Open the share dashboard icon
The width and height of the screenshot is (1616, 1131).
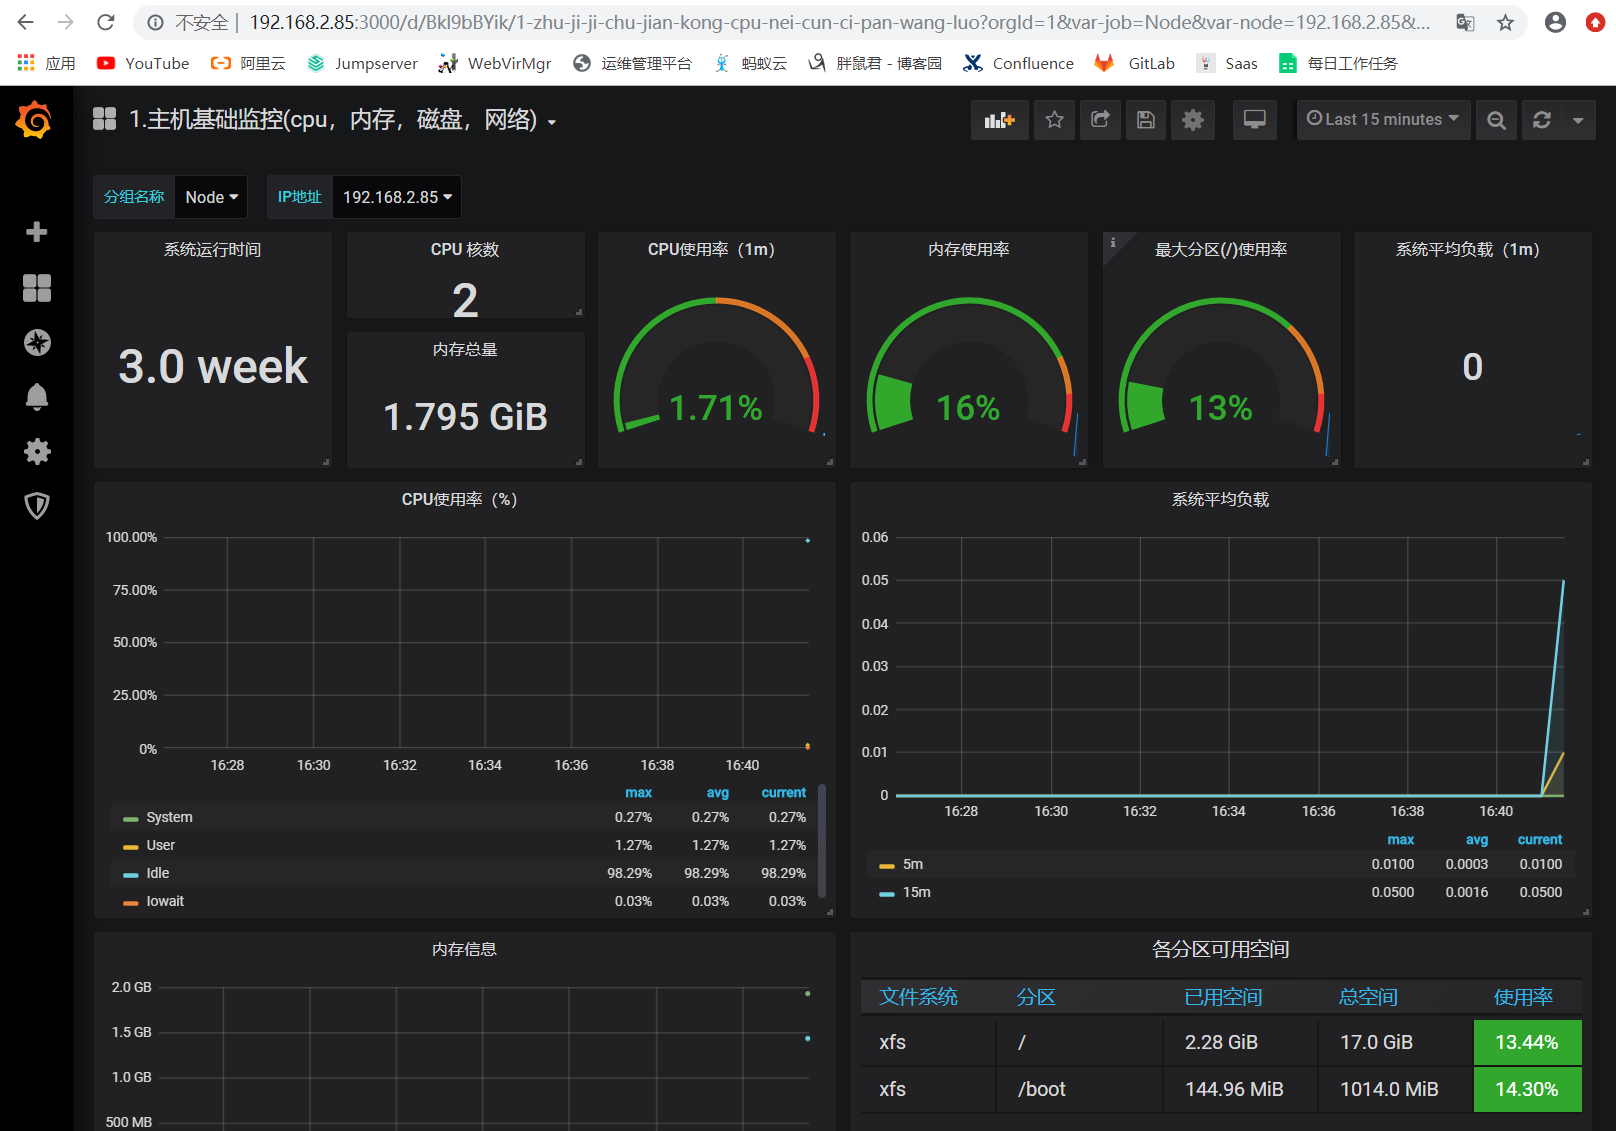pyautogui.click(x=1100, y=120)
